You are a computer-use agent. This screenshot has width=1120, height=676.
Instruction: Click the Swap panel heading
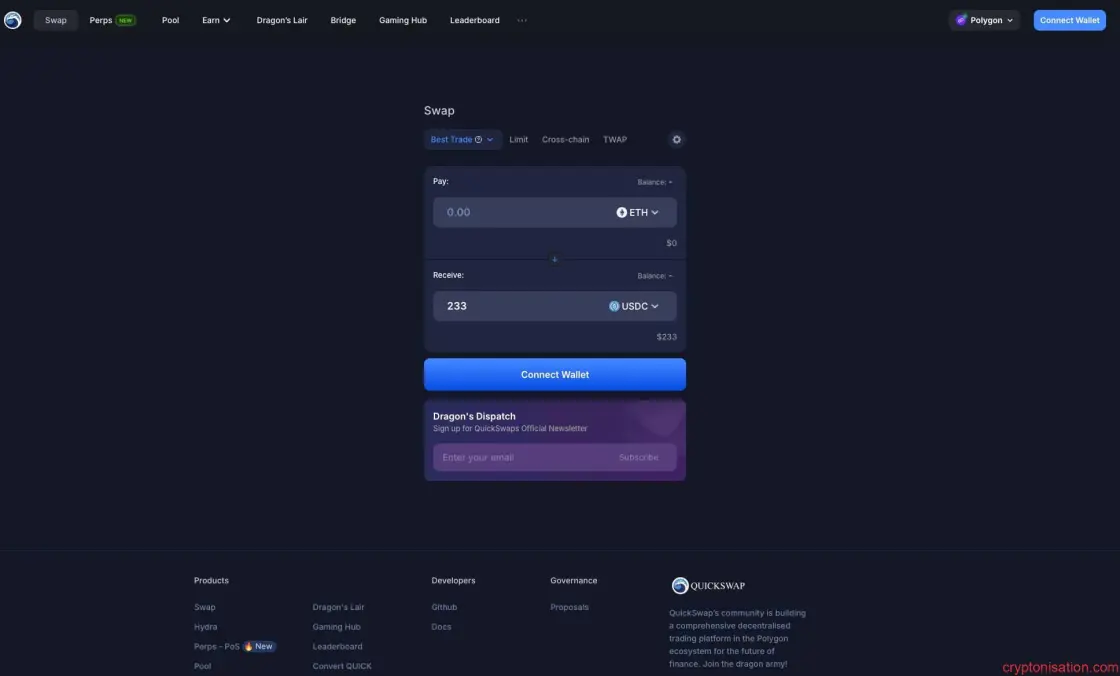pyautogui.click(x=439, y=111)
